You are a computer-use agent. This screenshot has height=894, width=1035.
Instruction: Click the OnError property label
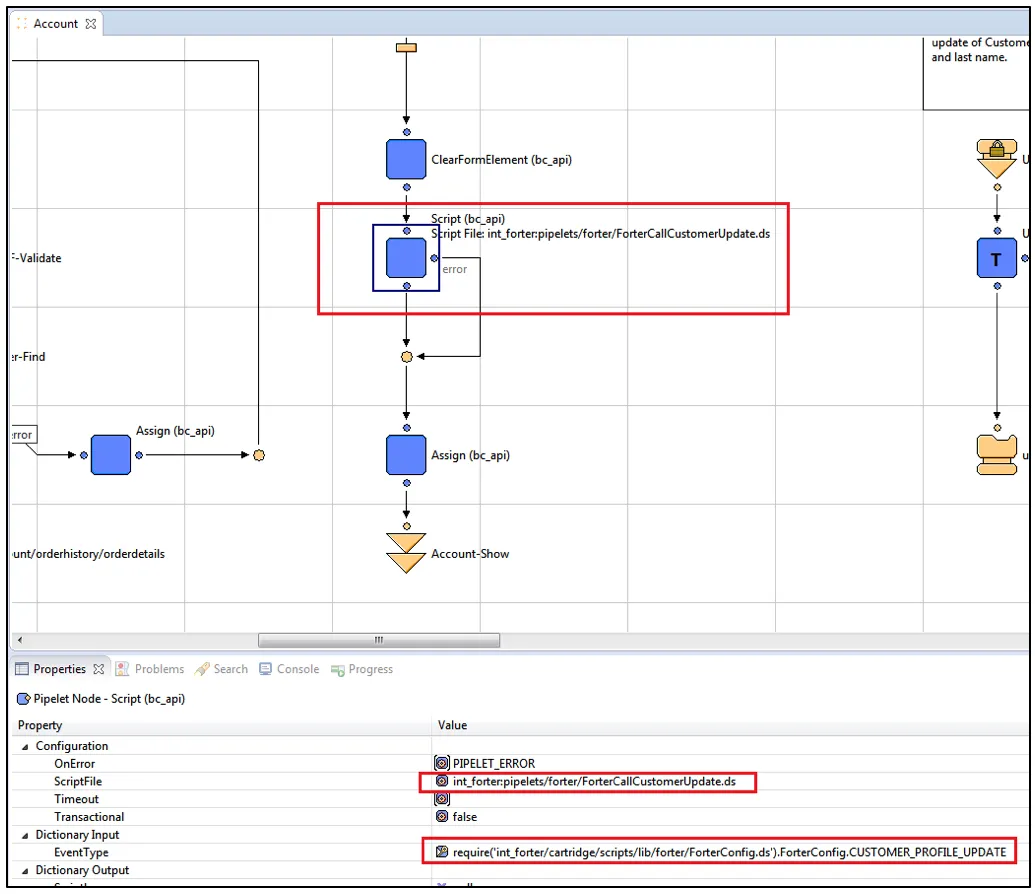click(x=75, y=763)
